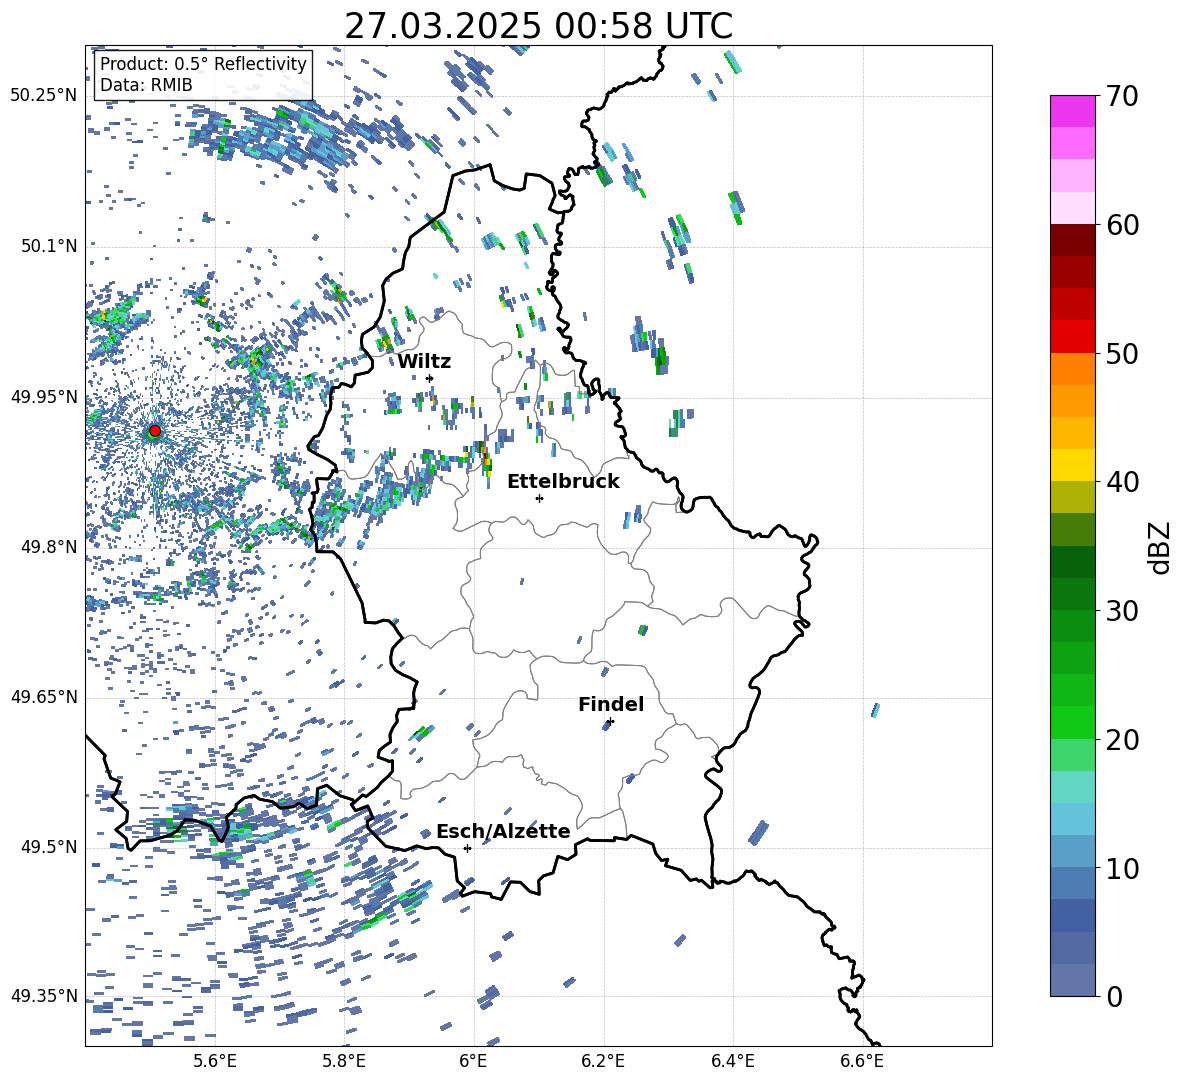Click the 49.95°N latitude label
The height and width of the screenshot is (1081, 1184).
click(44, 397)
